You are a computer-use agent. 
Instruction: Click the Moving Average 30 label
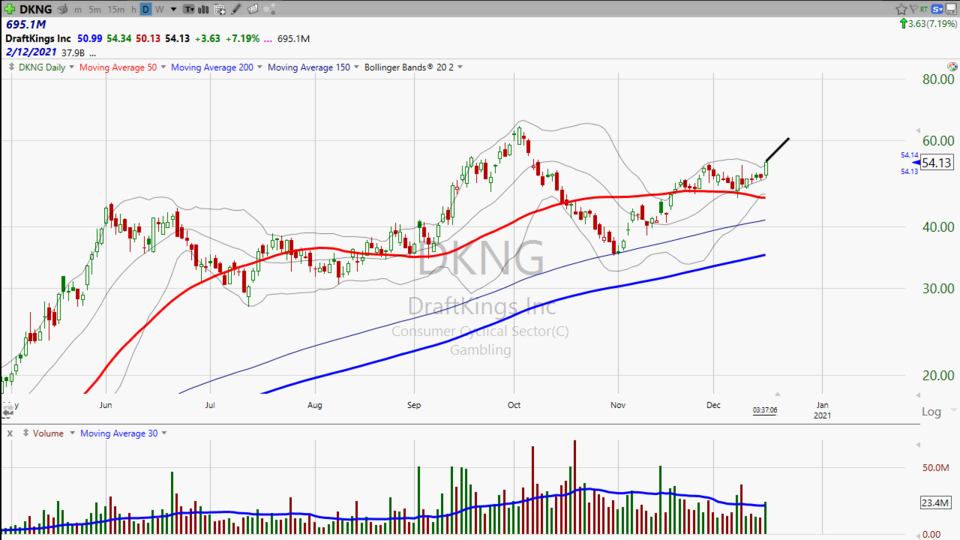pyautogui.click(x=119, y=433)
